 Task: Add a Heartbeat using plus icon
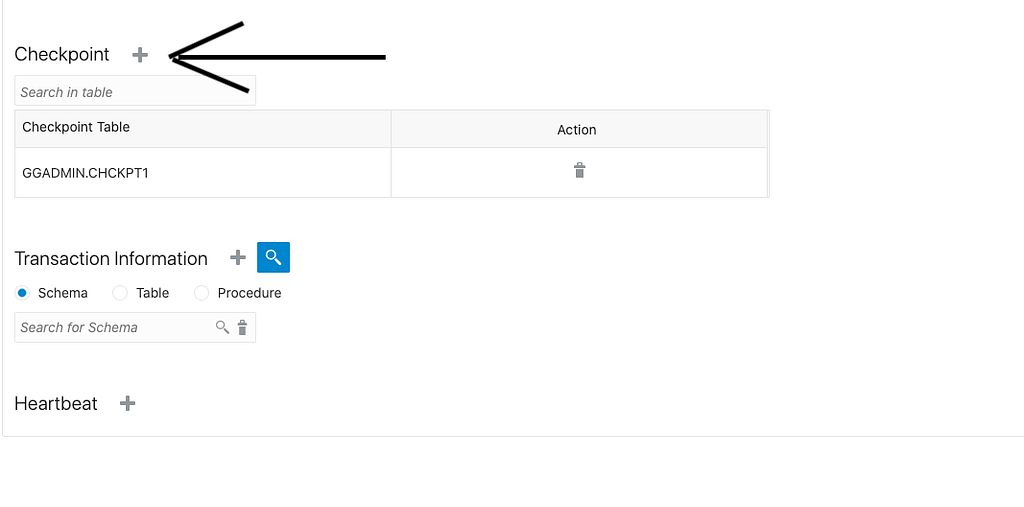tap(127, 403)
